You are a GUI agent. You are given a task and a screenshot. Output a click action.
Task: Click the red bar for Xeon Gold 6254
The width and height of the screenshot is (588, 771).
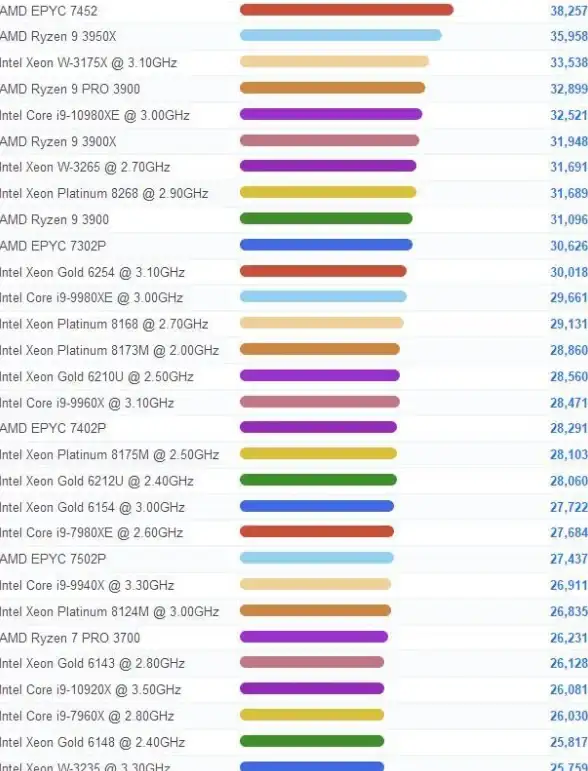[x=323, y=271]
